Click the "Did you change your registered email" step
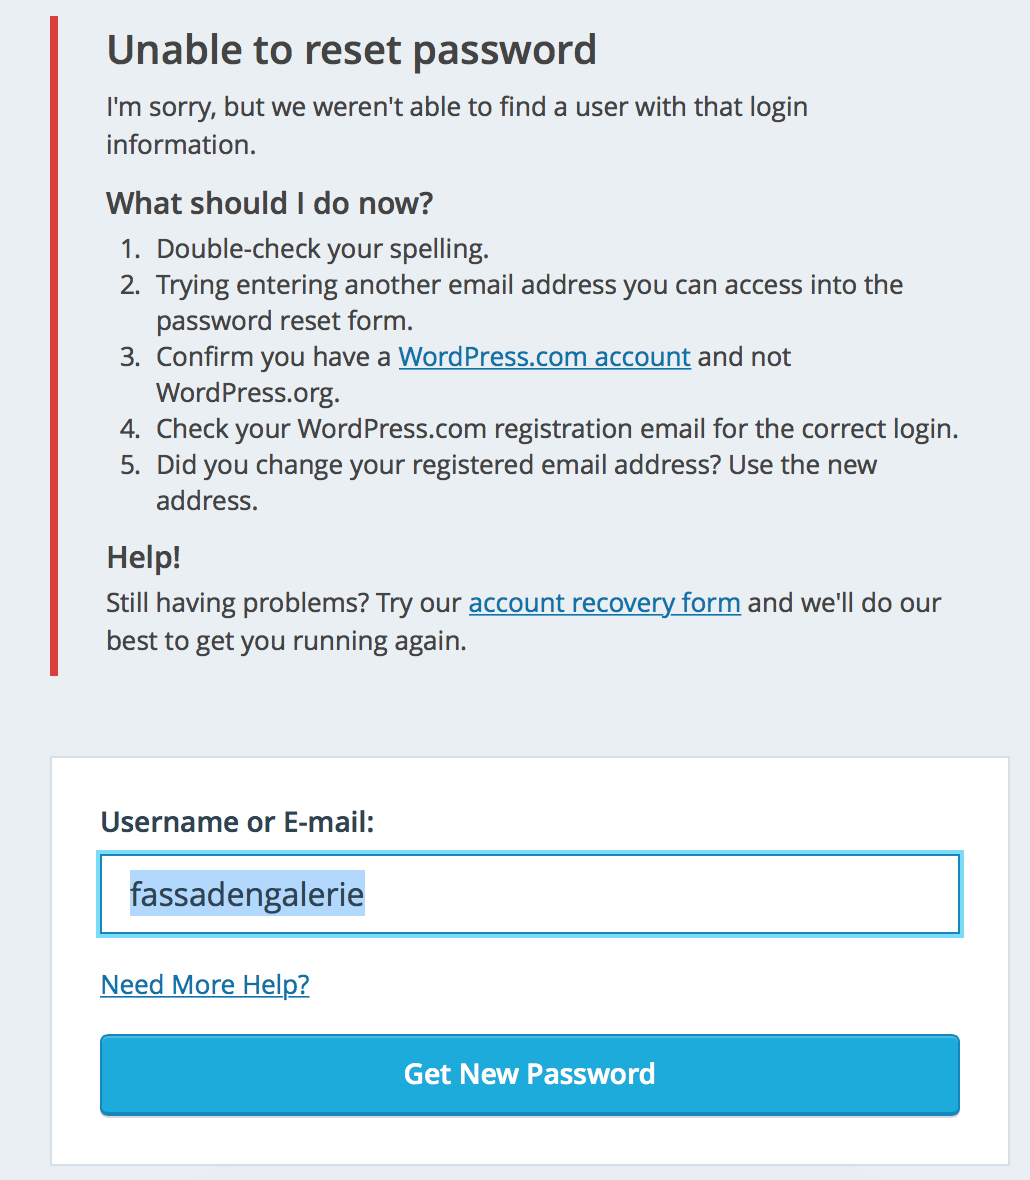The width and height of the screenshot is (1030, 1180). pyautogui.click(x=516, y=465)
